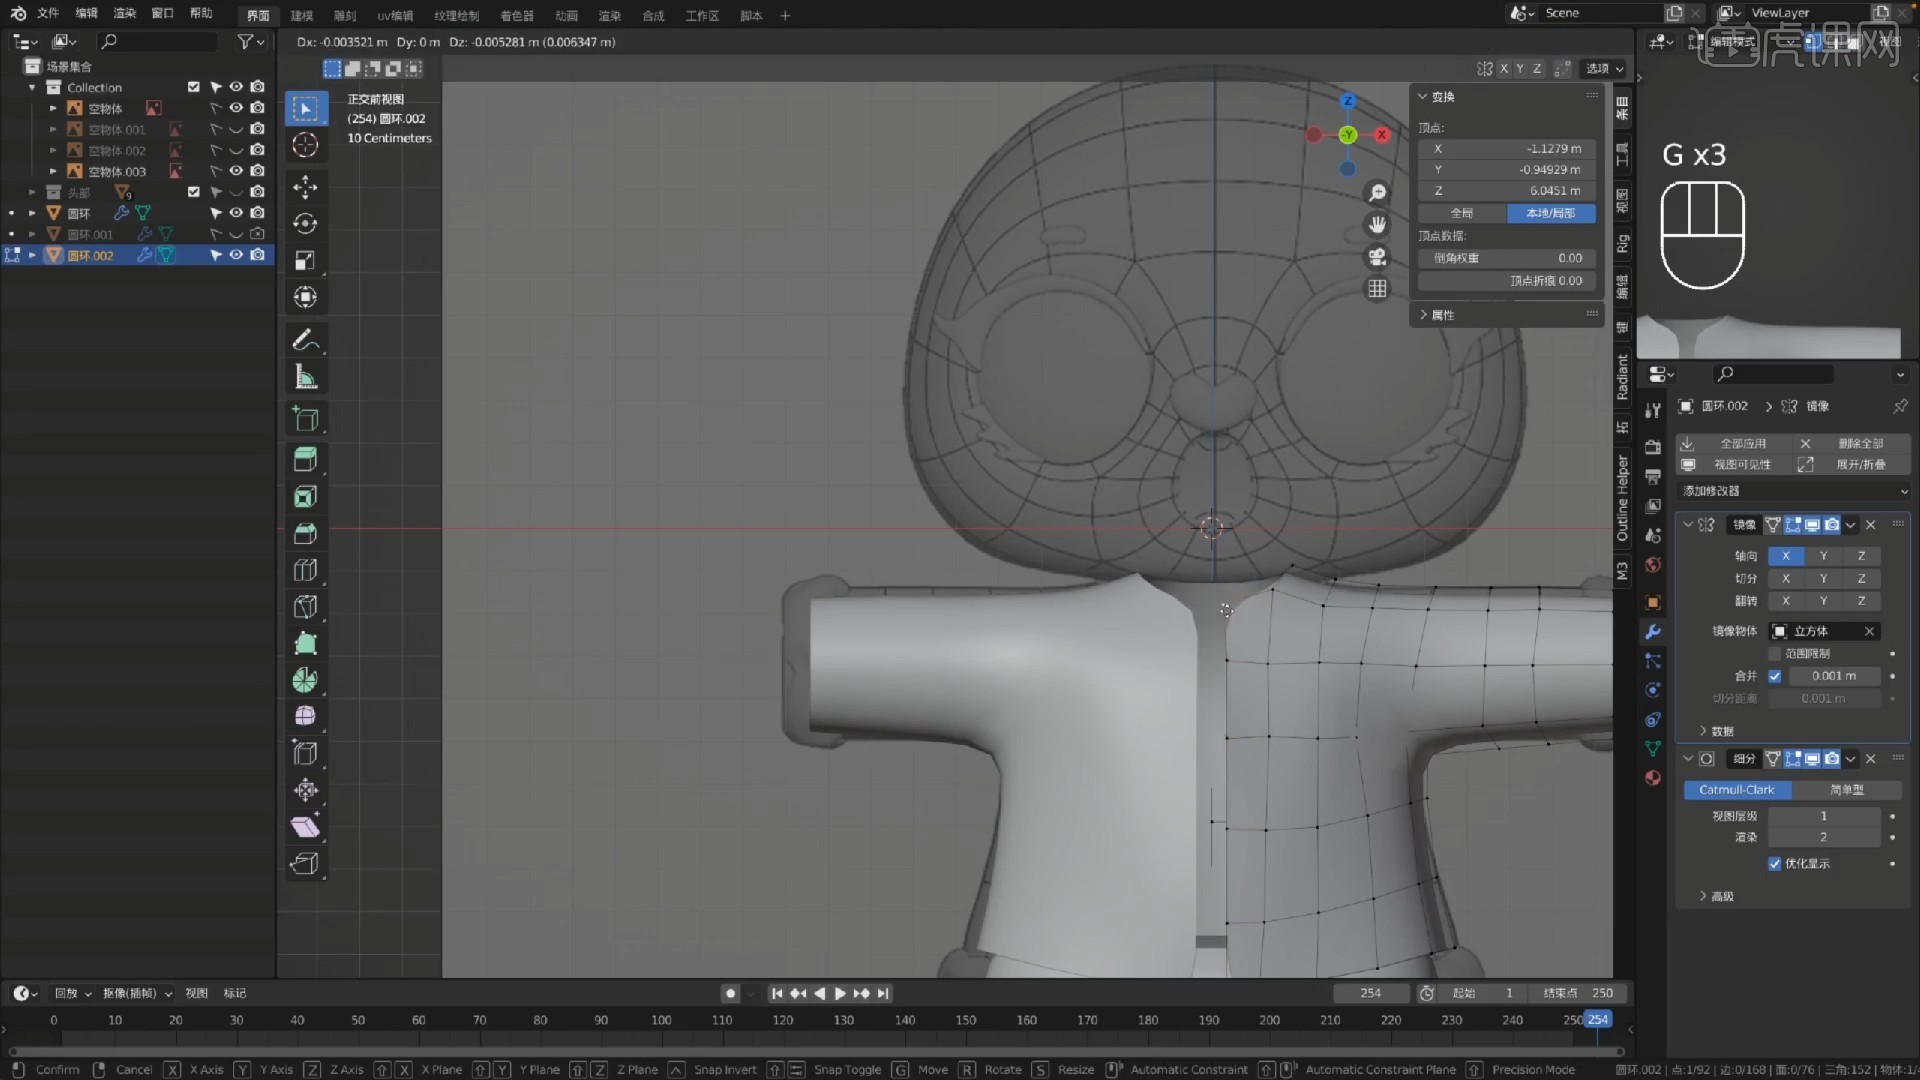The height and width of the screenshot is (1080, 1920).
Task: Enable 翻转 flip Z toggle
Action: pyautogui.click(x=1862, y=601)
